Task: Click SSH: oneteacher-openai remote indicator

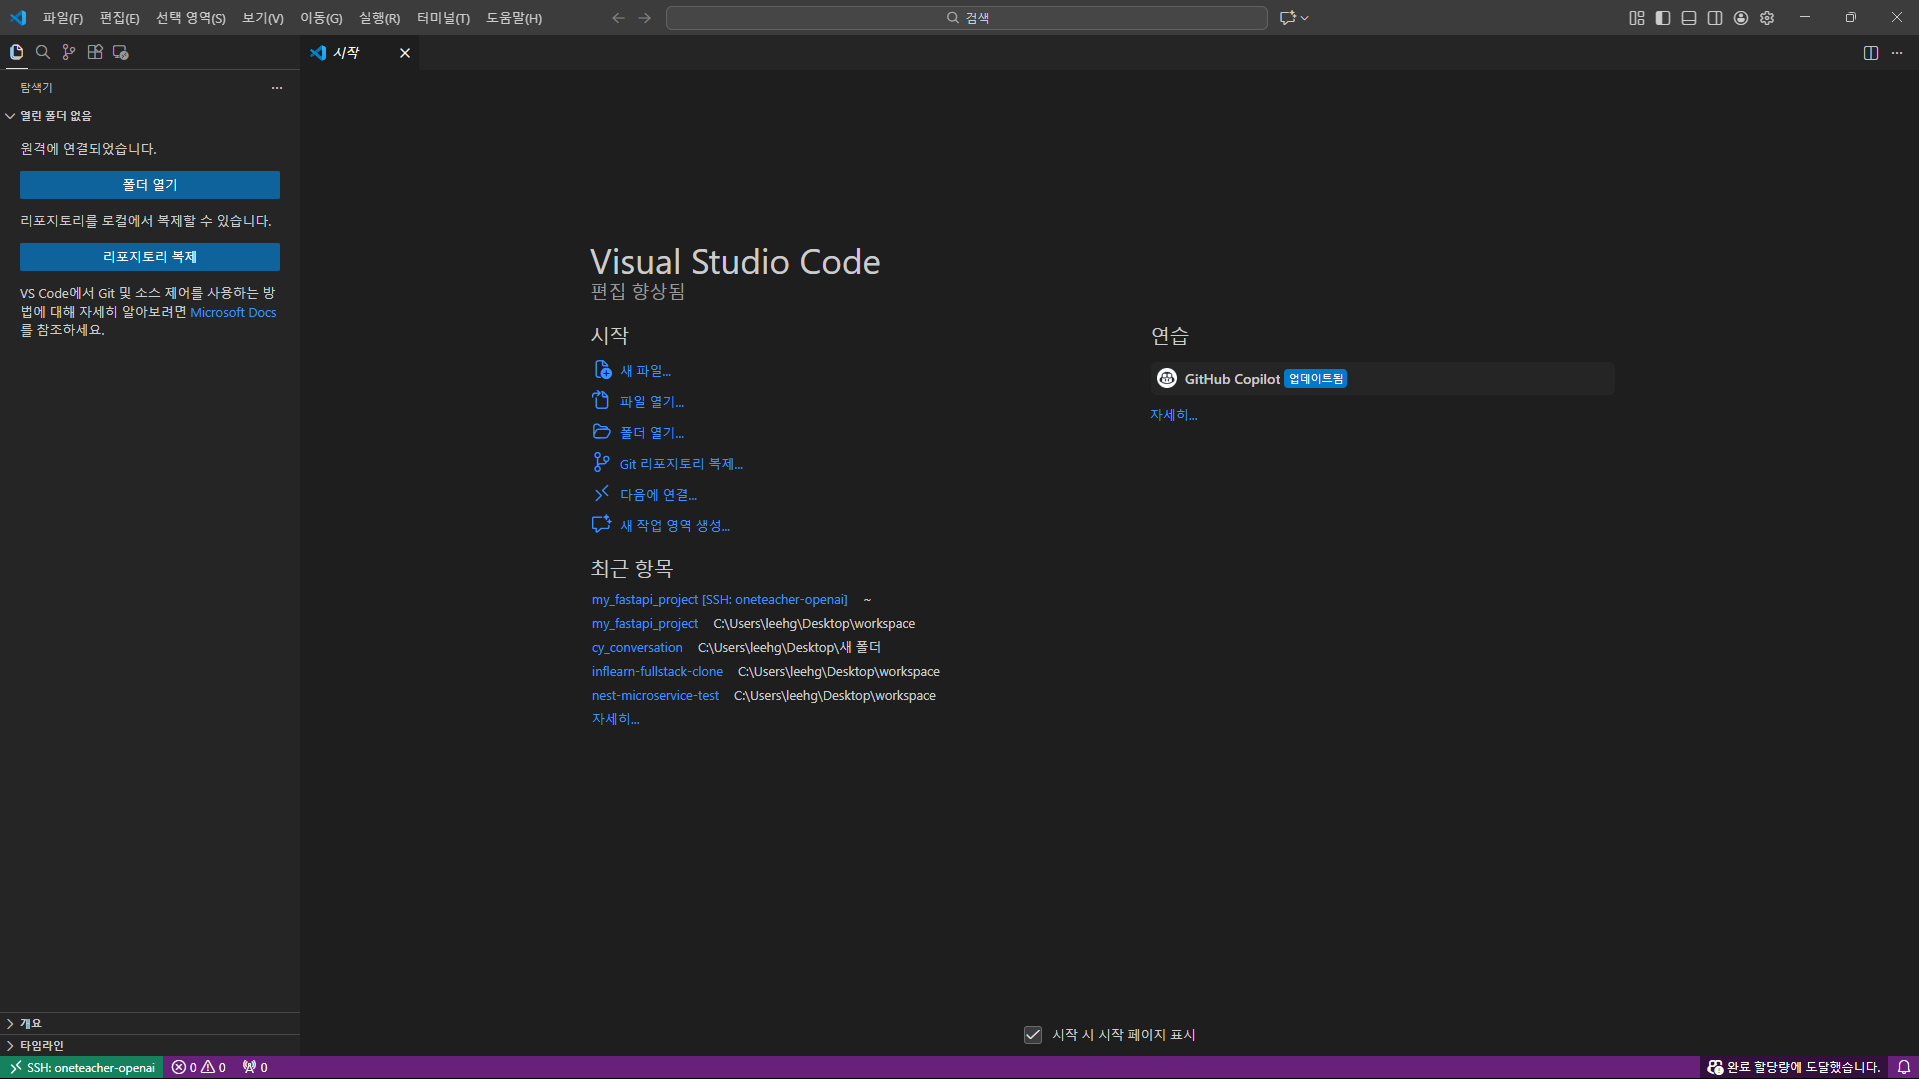Action: pyautogui.click(x=82, y=1067)
